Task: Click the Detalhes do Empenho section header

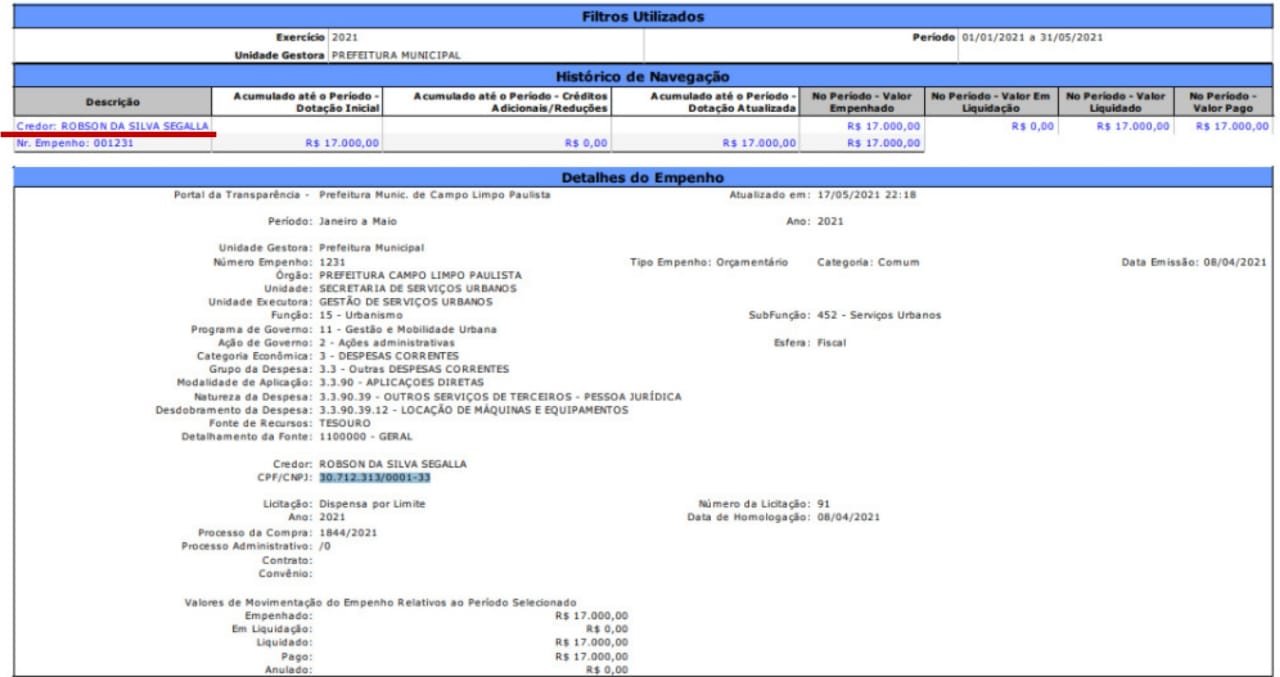Action: point(643,177)
